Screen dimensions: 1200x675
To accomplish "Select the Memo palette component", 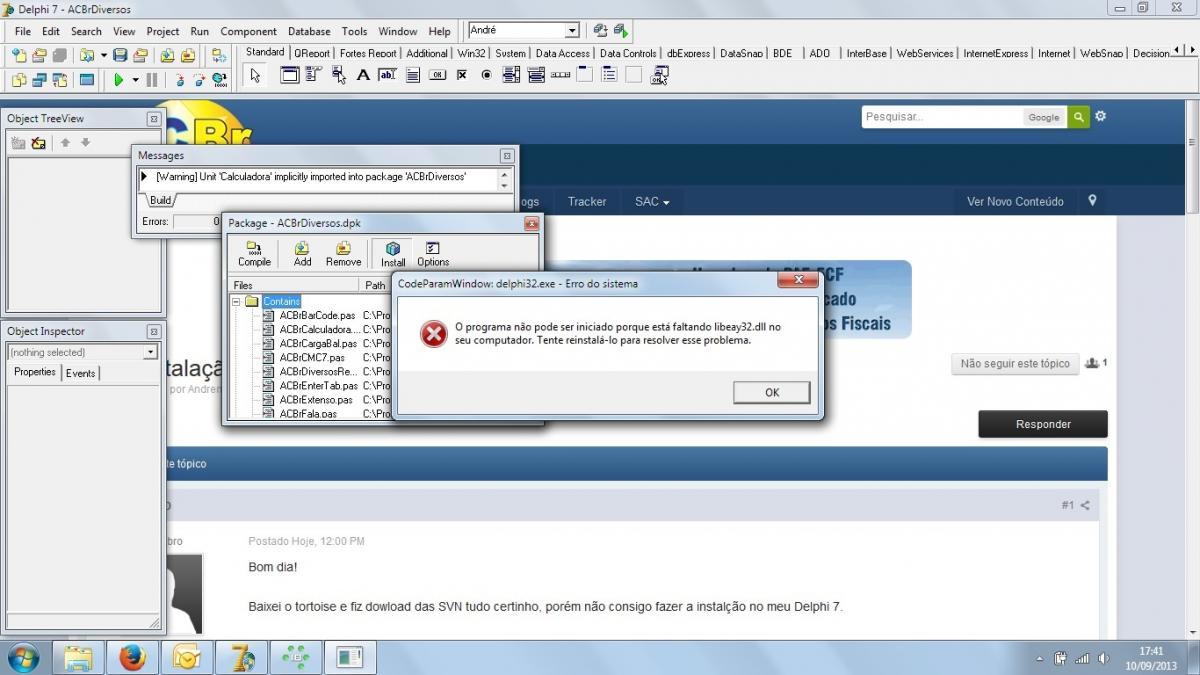I will coord(413,75).
